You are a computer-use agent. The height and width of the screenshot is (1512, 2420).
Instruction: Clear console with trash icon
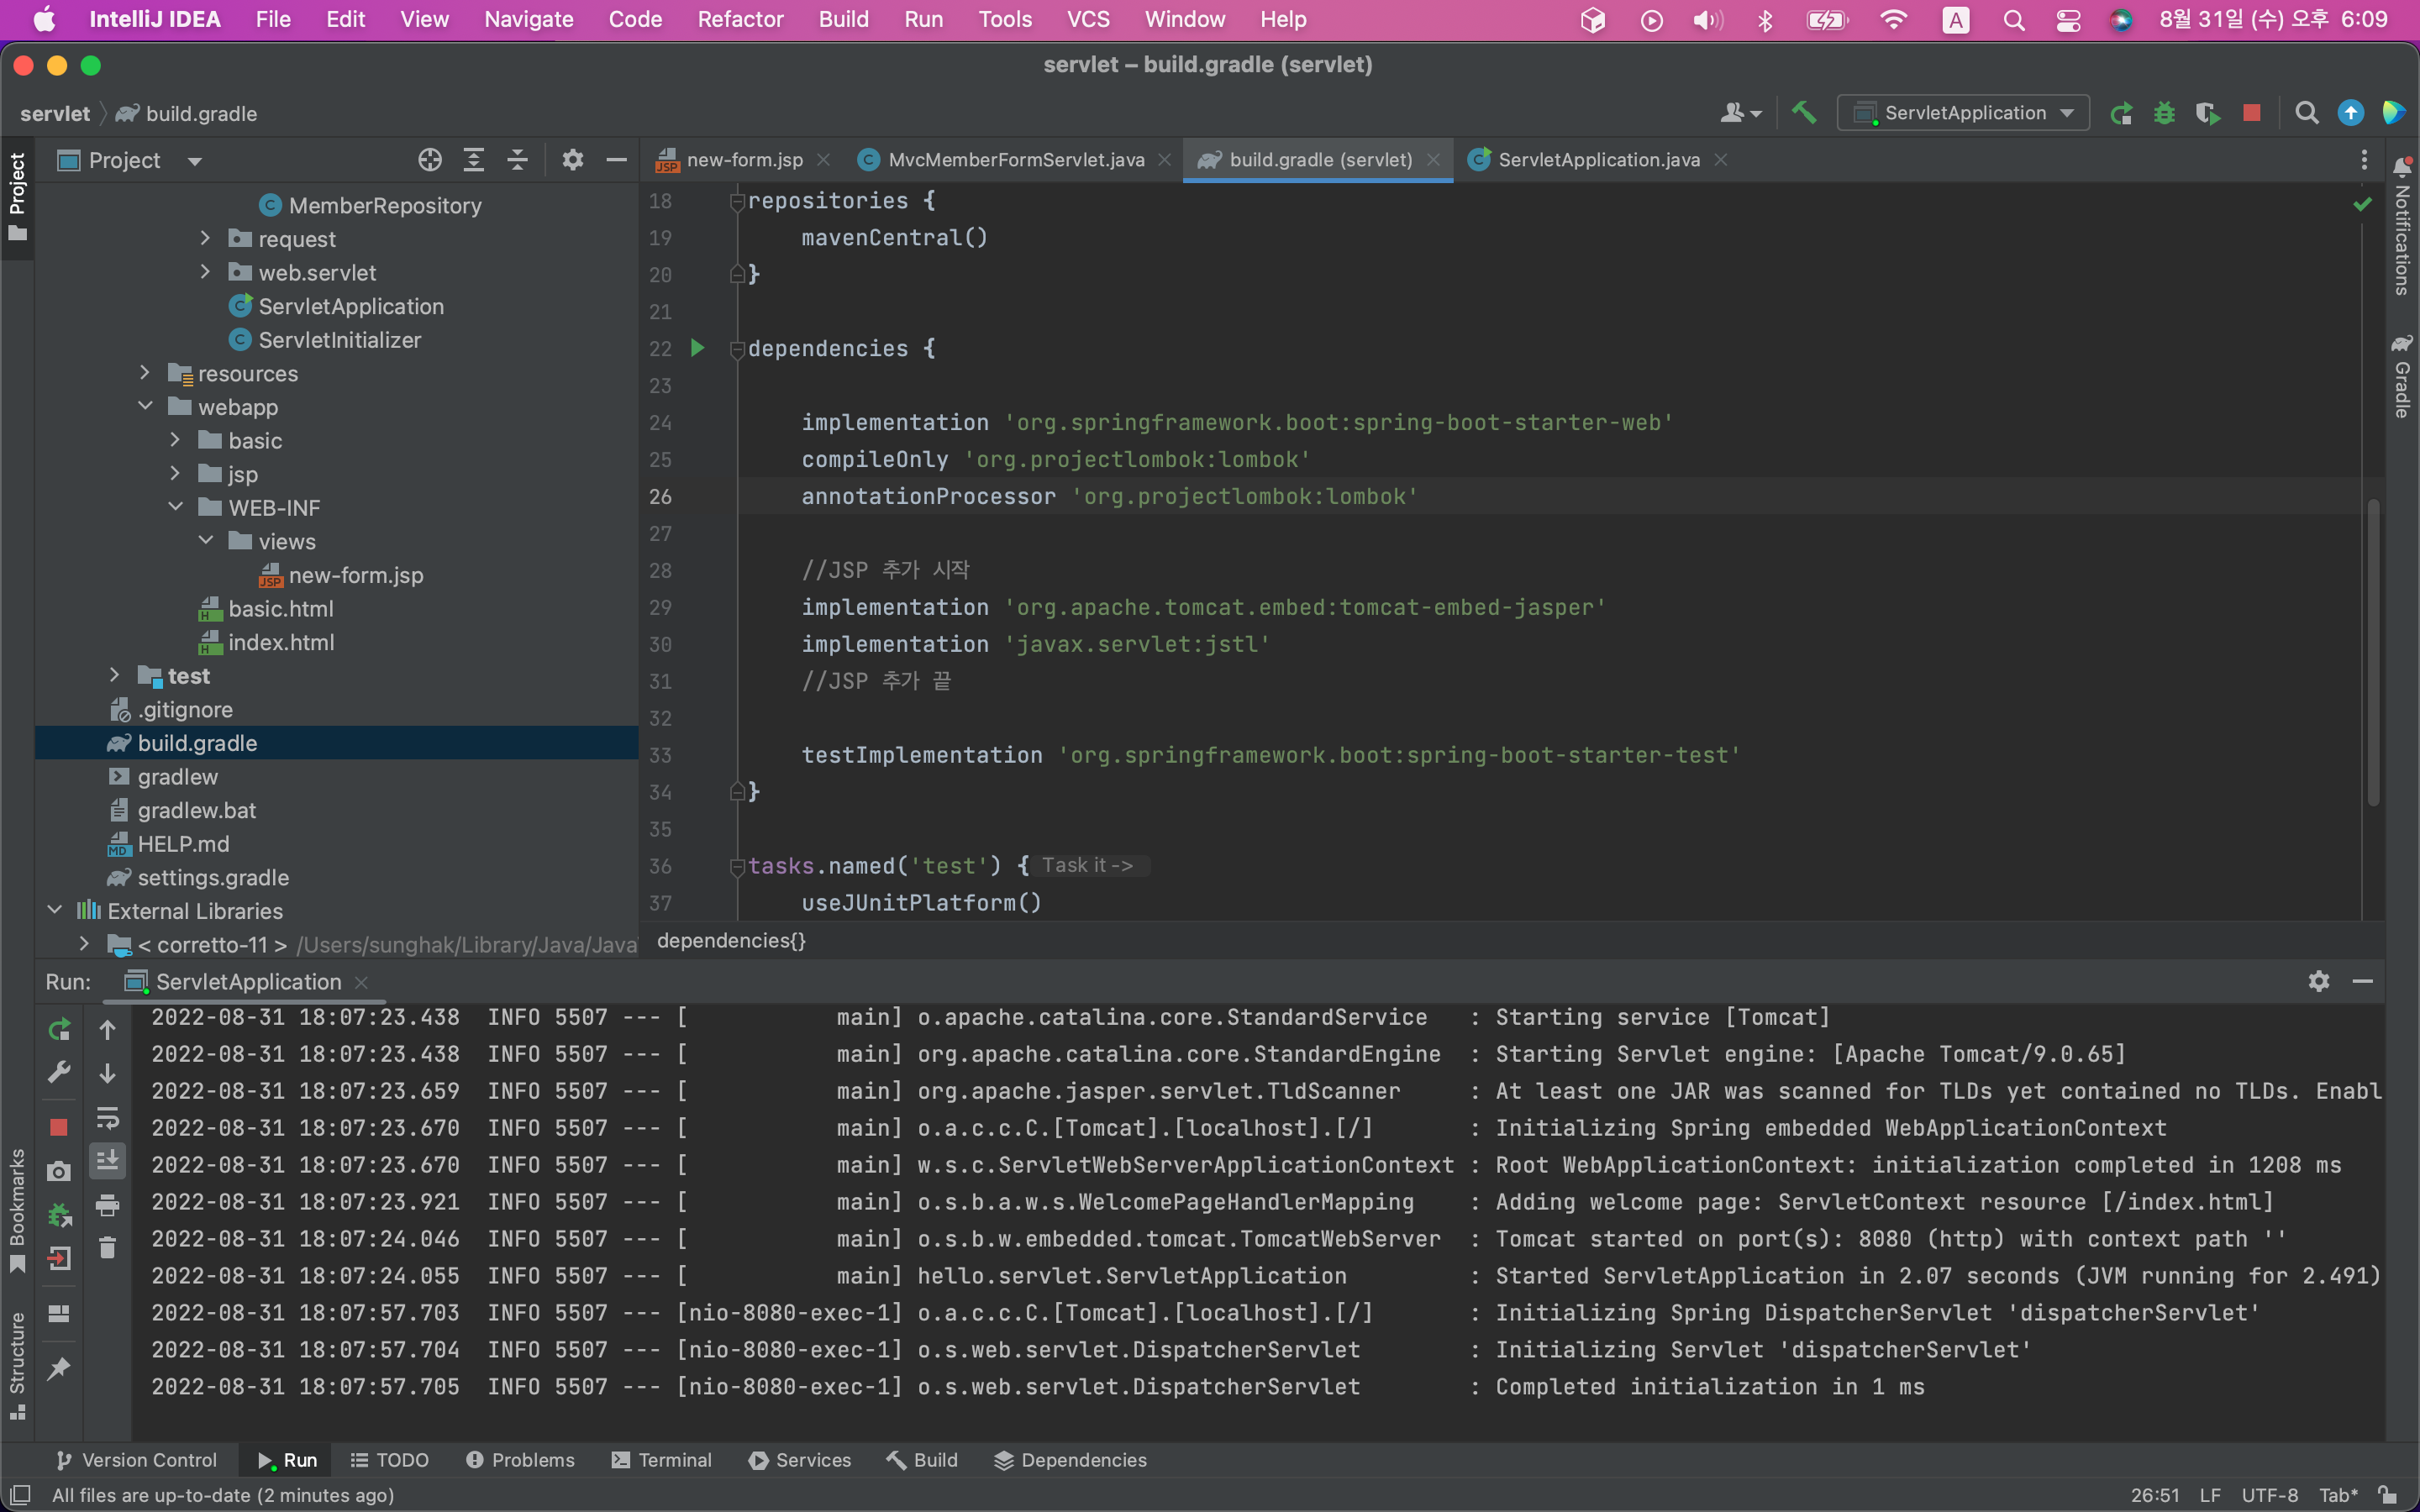pyautogui.click(x=107, y=1248)
